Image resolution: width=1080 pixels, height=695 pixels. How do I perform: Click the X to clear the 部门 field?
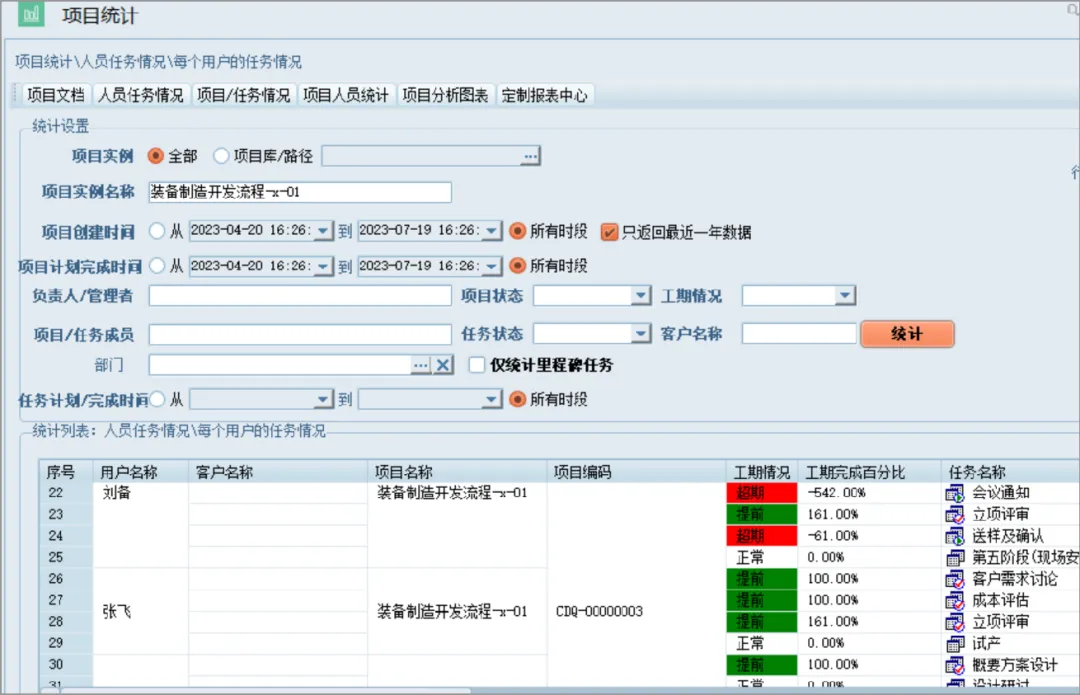tap(443, 364)
